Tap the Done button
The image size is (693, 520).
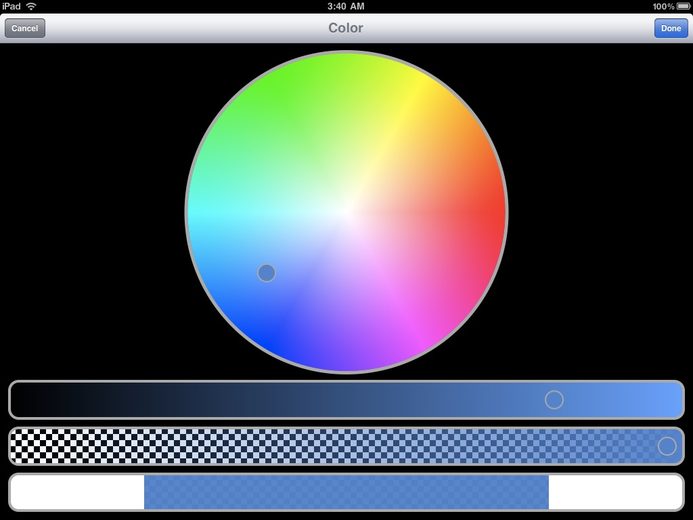(670, 28)
